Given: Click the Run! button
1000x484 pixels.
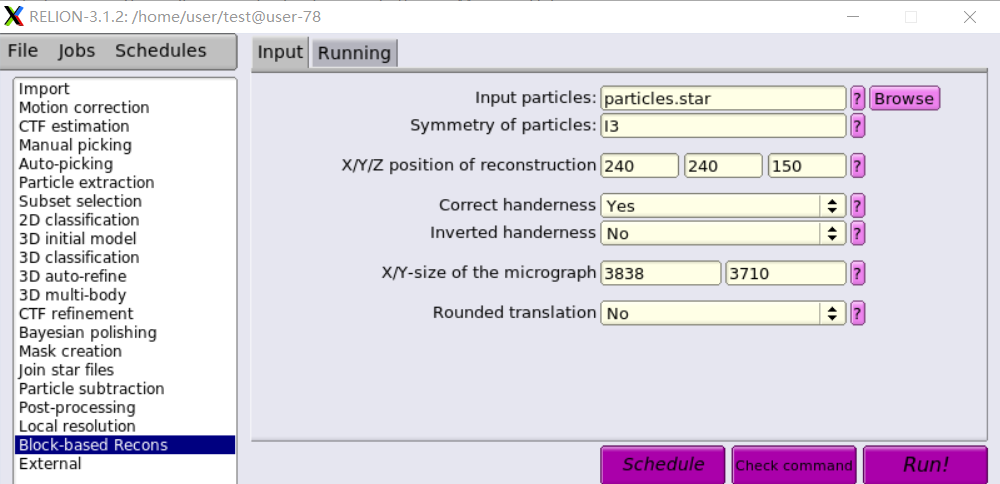Looking at the screenshot, I should click(925, 465).
